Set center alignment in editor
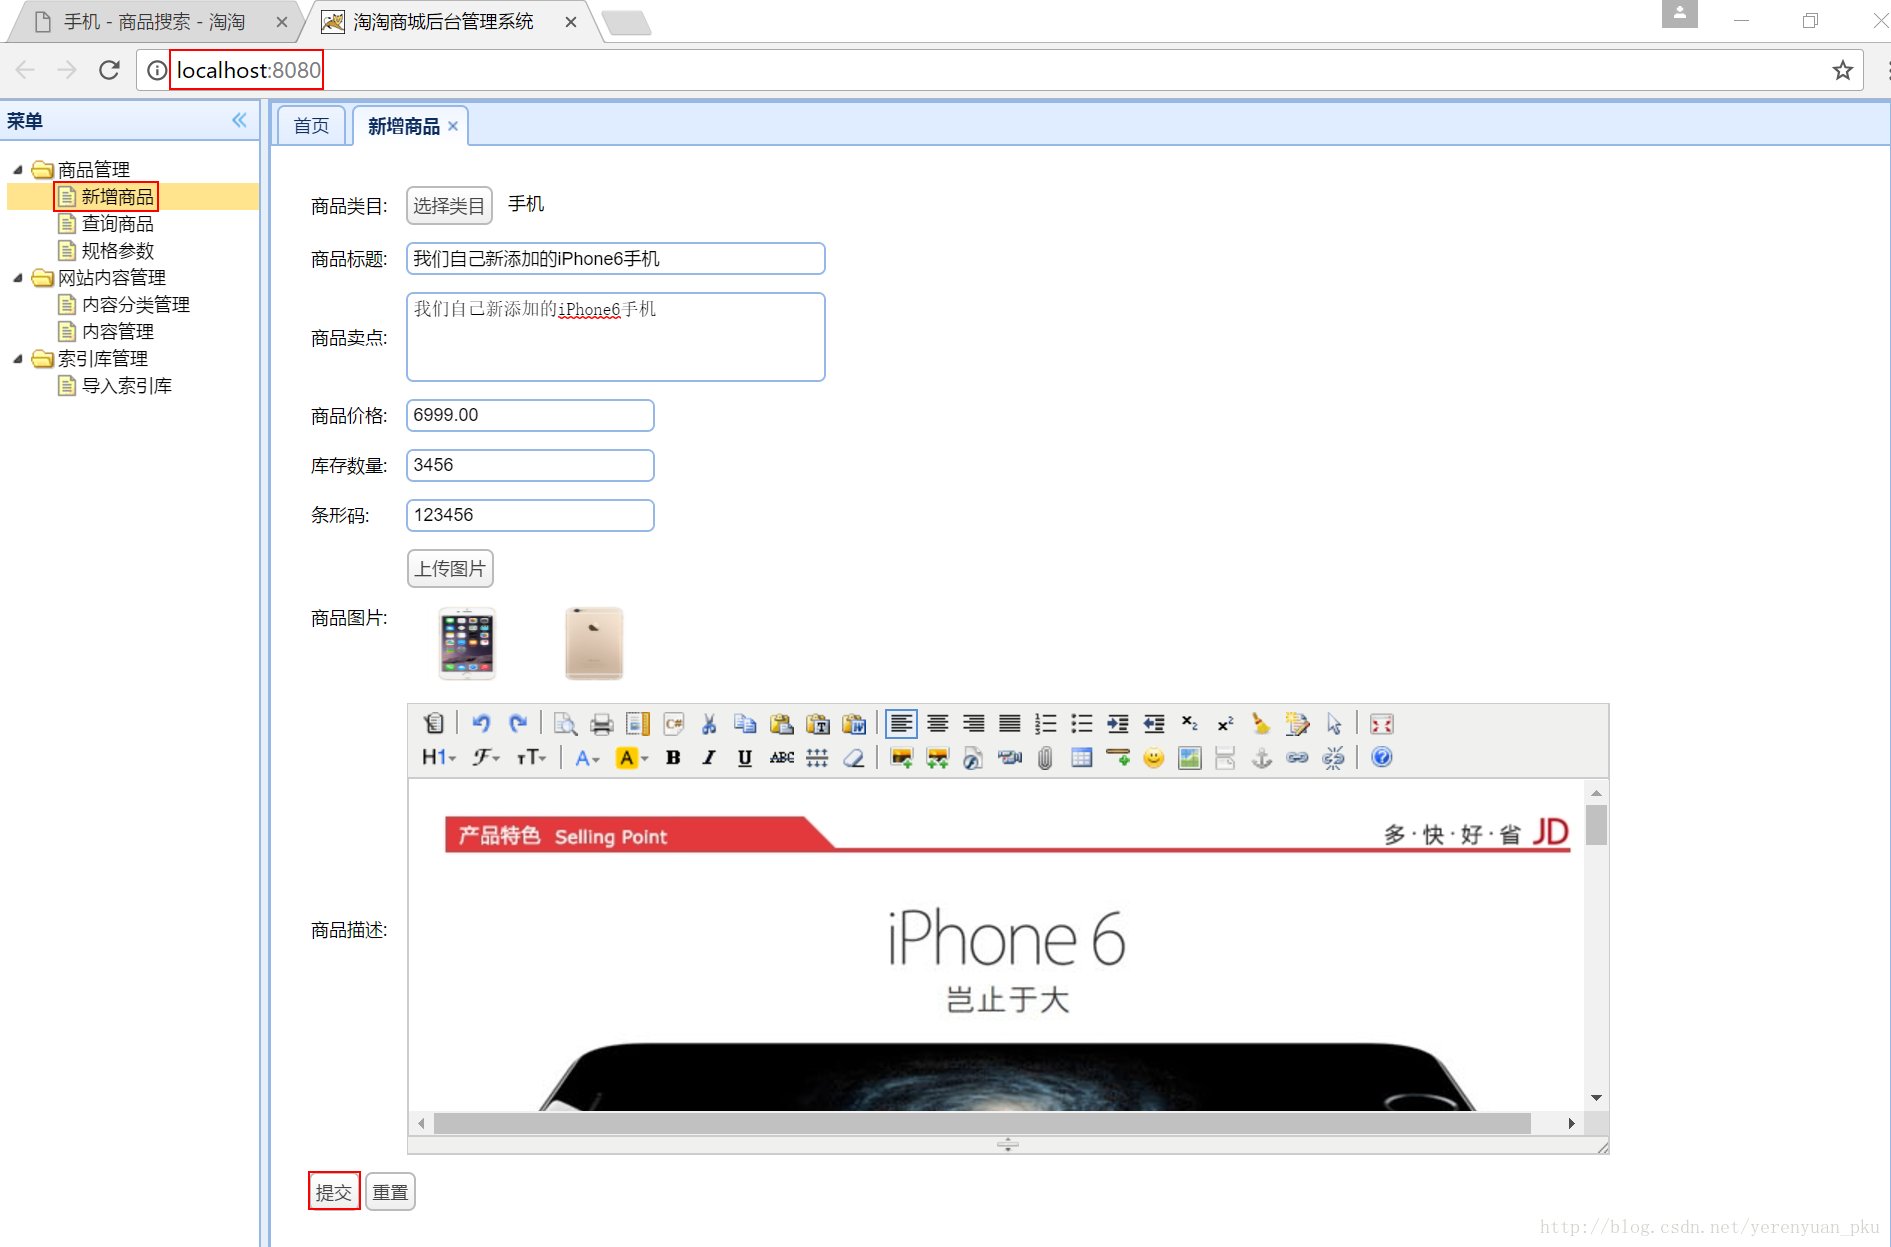Viewport: 1891px width, 1247px height. 937,723
